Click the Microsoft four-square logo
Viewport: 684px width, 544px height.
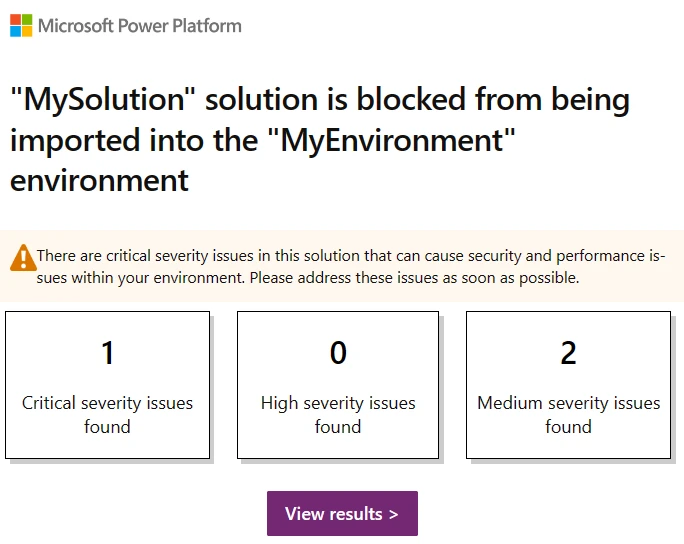[x=21, y=25]
